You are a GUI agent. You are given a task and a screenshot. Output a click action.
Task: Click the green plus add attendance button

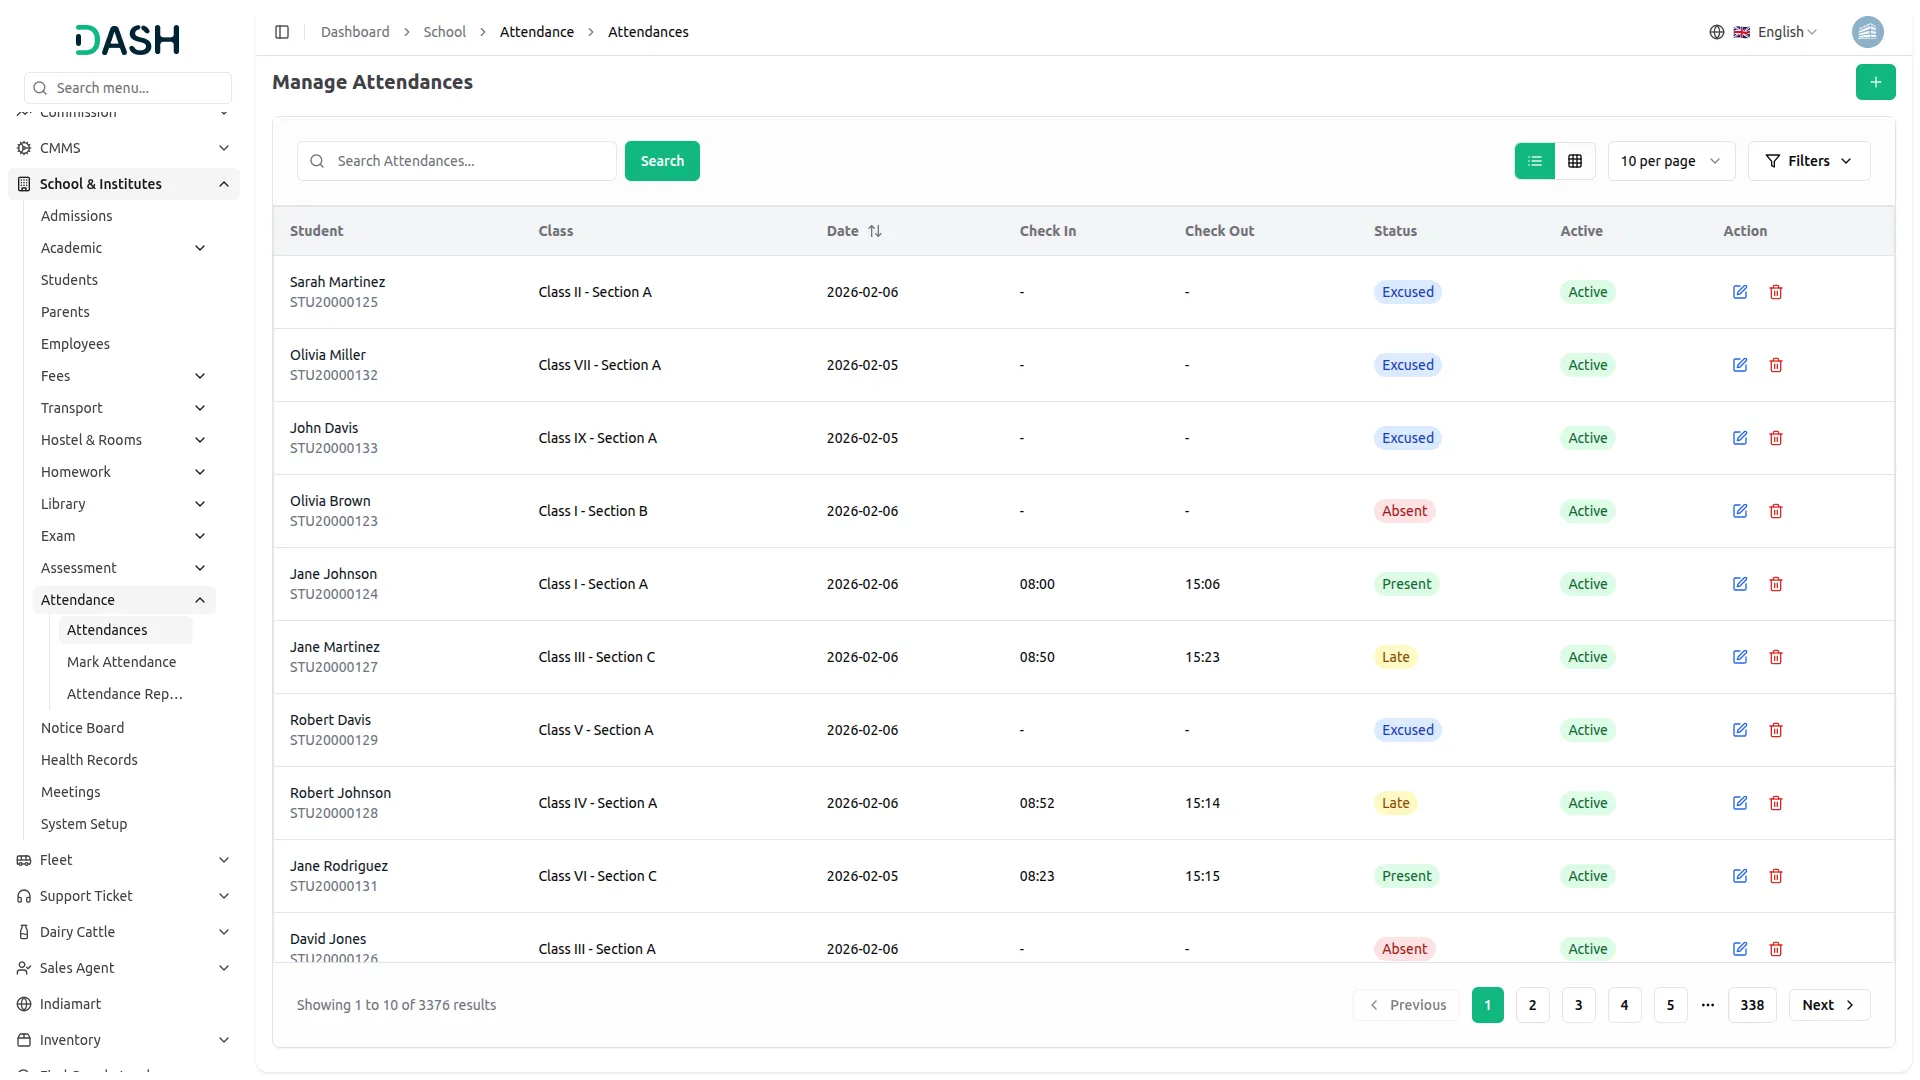[x=1875, y=82]
